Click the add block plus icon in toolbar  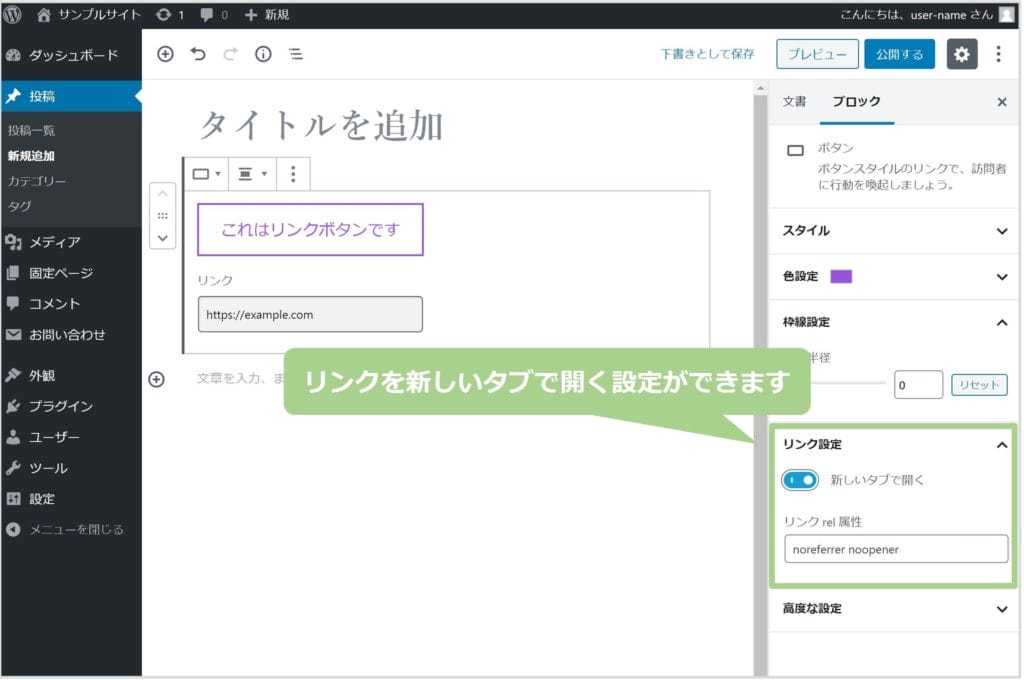click(x=166, y=54)
